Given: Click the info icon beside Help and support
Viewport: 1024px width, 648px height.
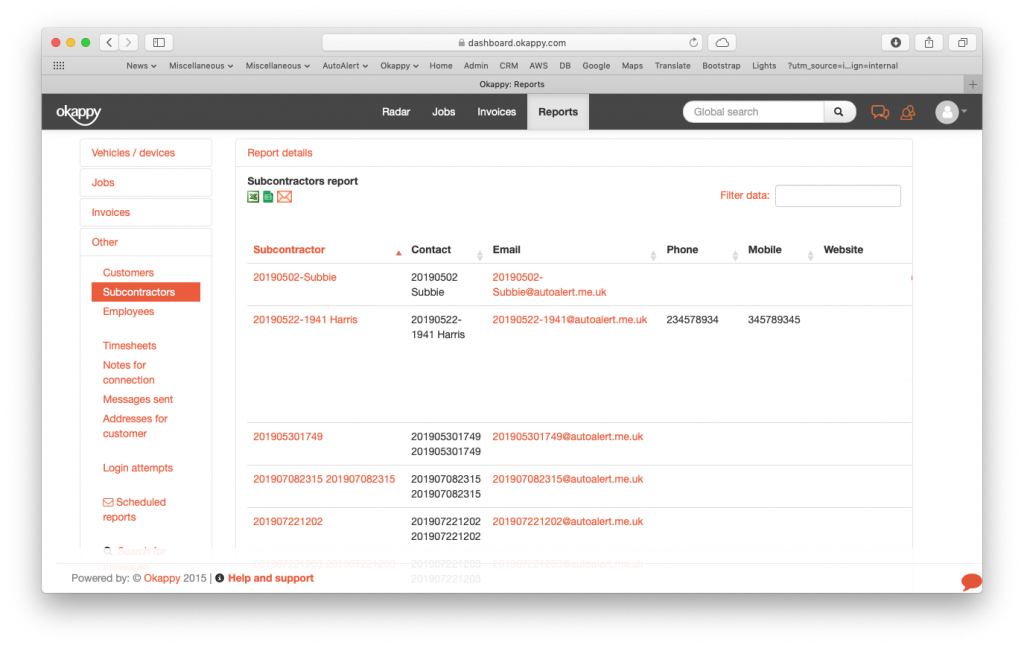Looking at the screenshot, I should pyautogui.click(x=219, y=578).
